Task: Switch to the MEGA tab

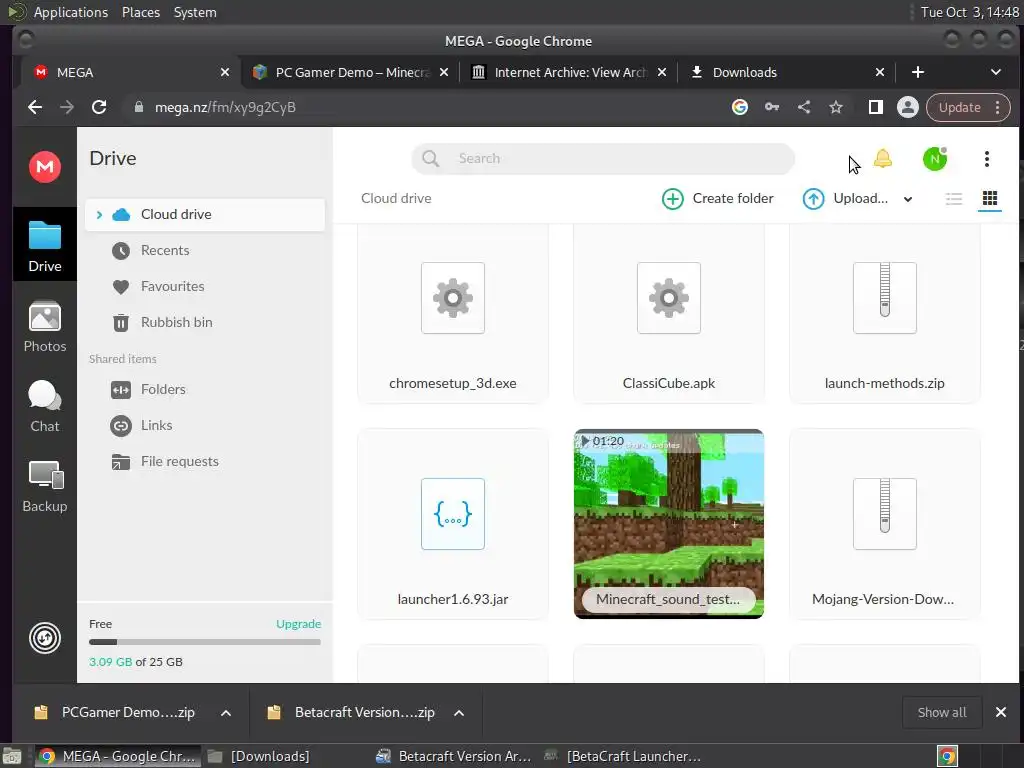Action: [131, 72]
